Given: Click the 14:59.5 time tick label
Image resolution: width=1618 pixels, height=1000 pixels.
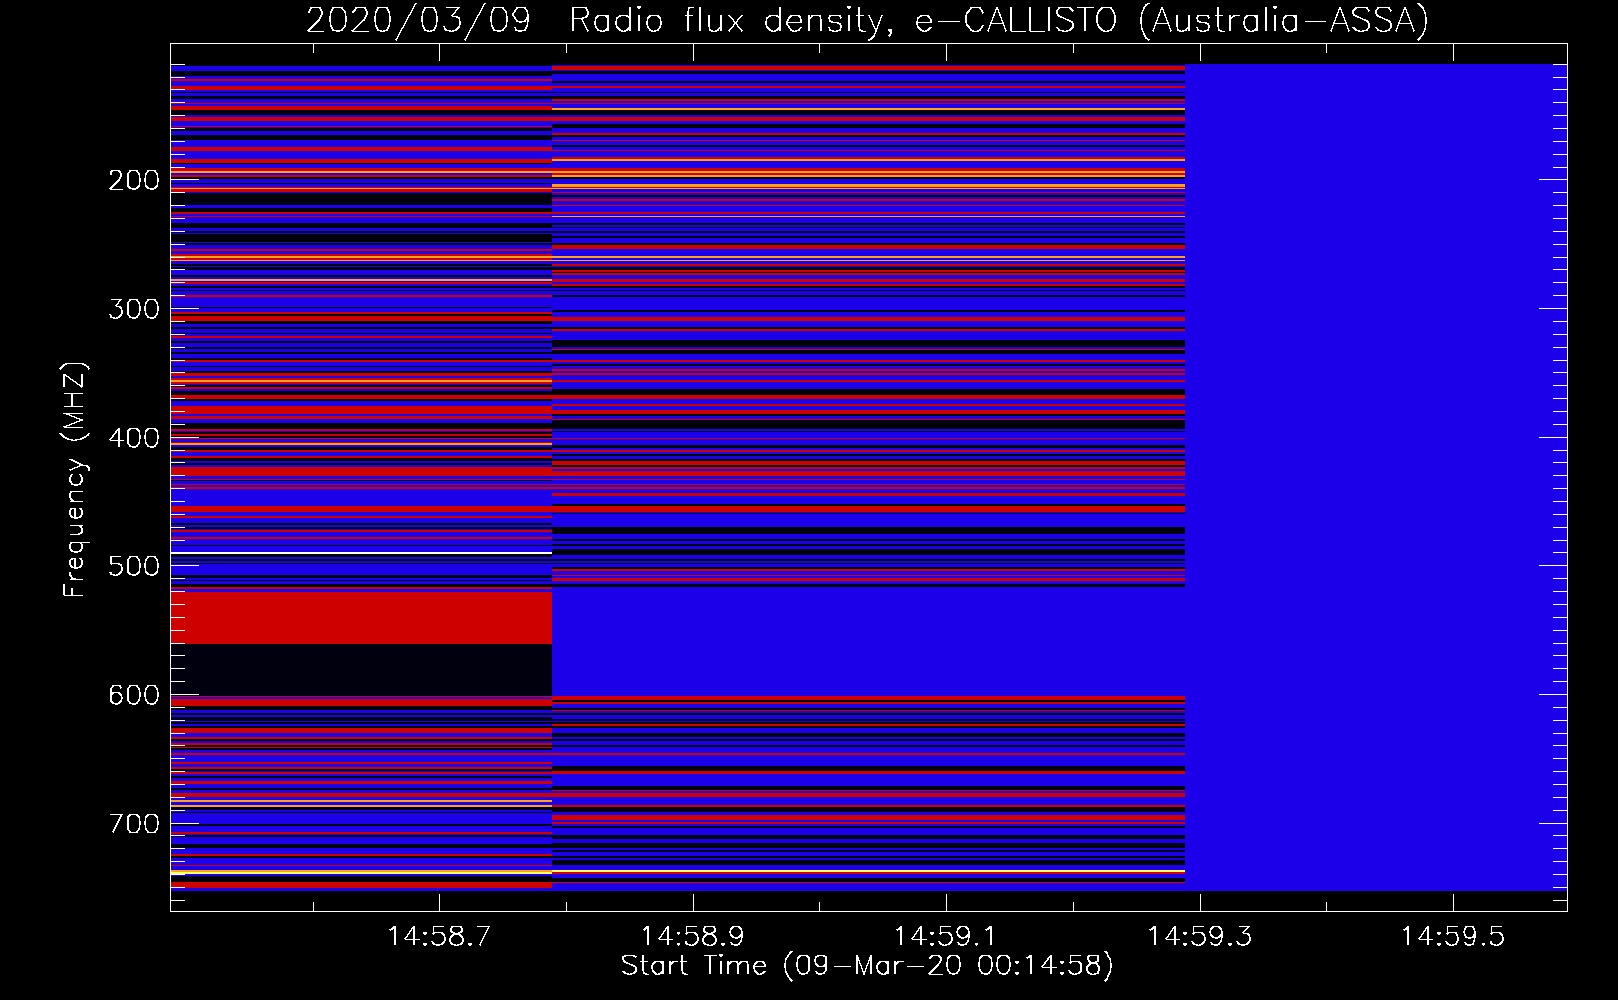Looking at the screenshot, I should 1452,936.
